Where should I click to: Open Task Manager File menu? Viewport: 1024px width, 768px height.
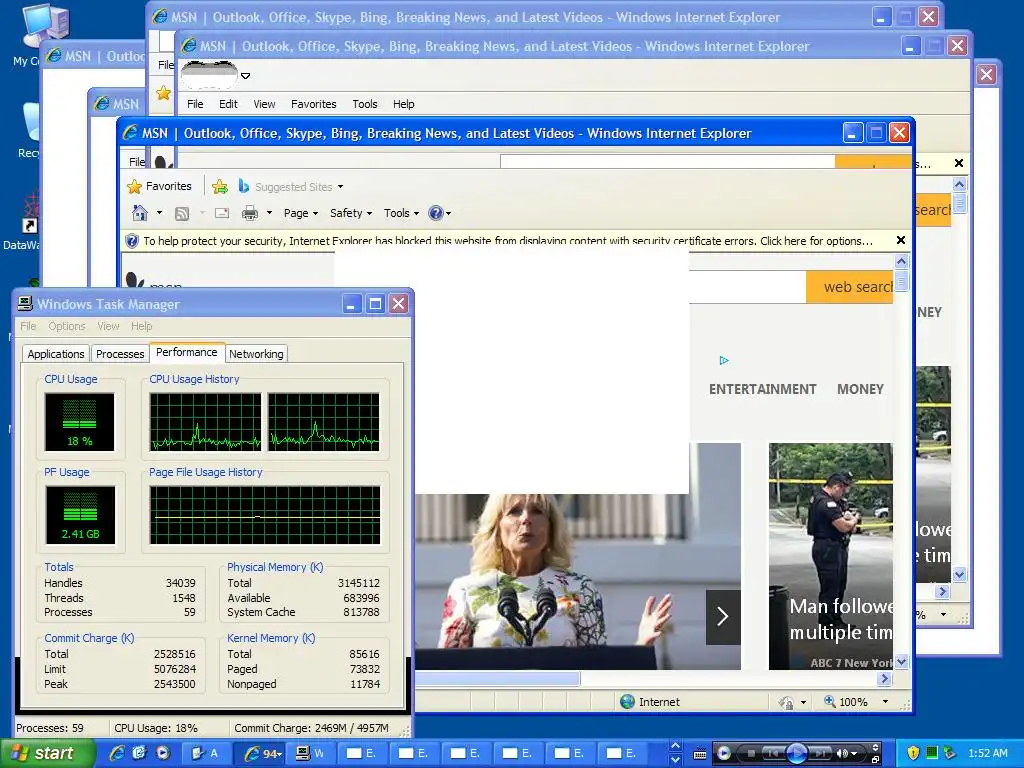pyautogui.click(x=28, y=326)
